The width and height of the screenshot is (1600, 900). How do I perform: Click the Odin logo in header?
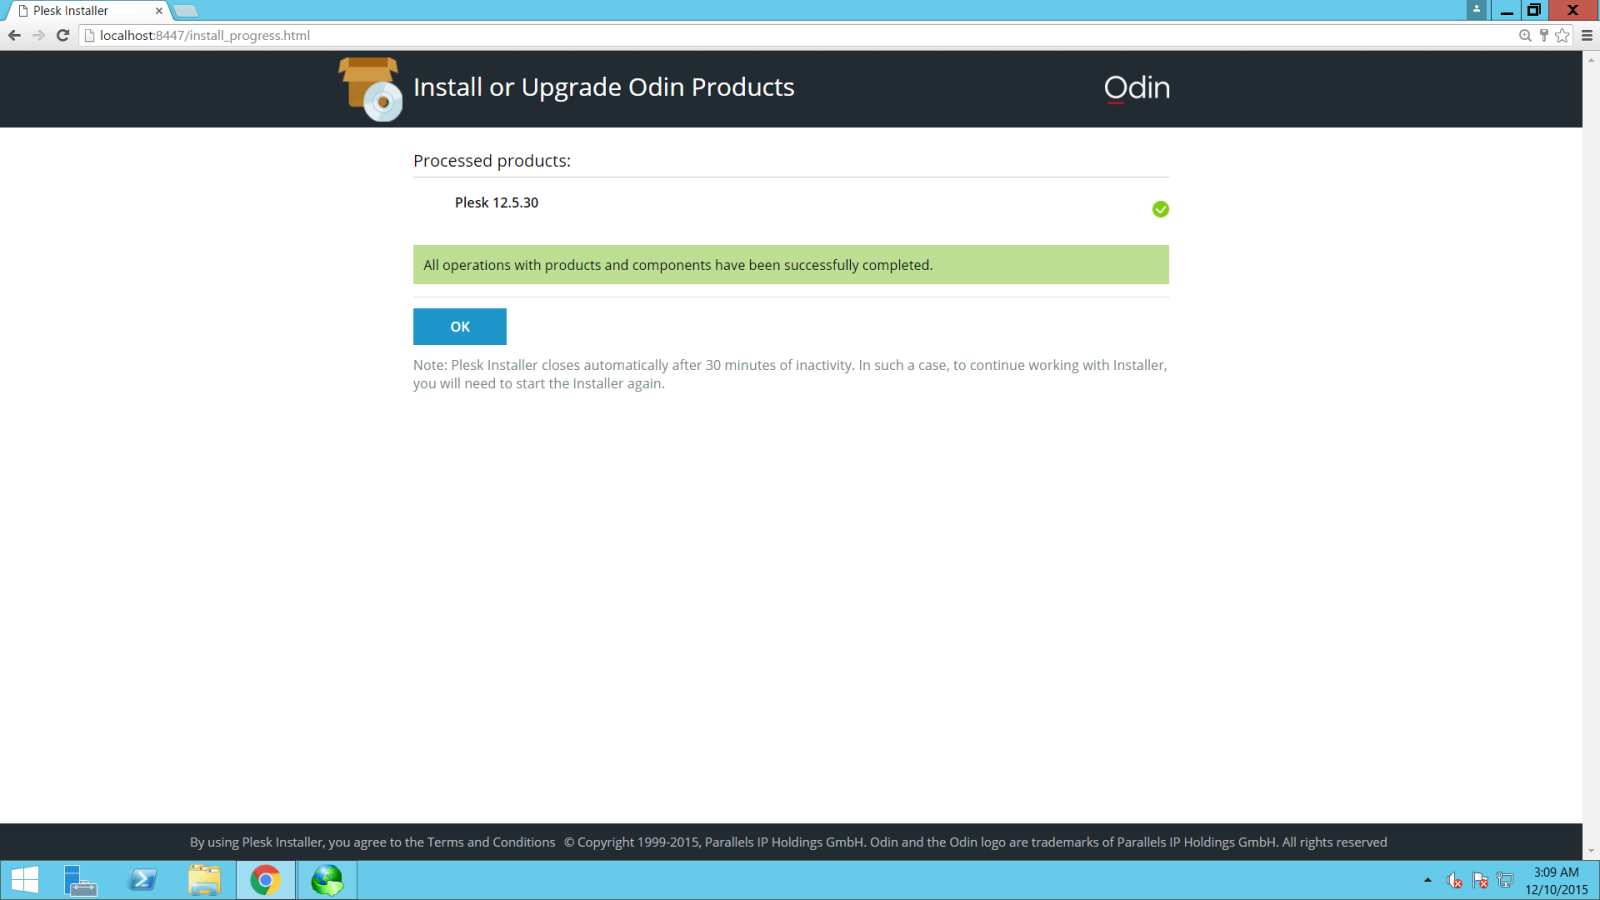point(1136,88)
